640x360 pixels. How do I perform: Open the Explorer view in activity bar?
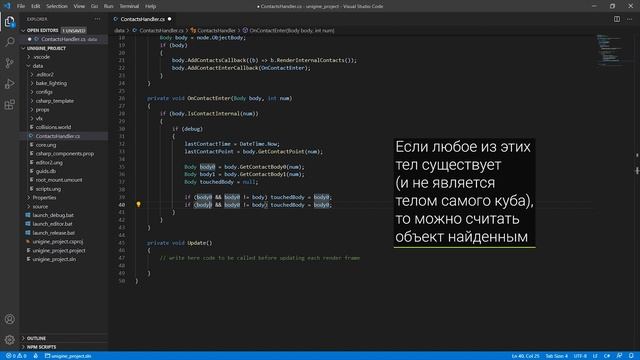pos(9,22)
